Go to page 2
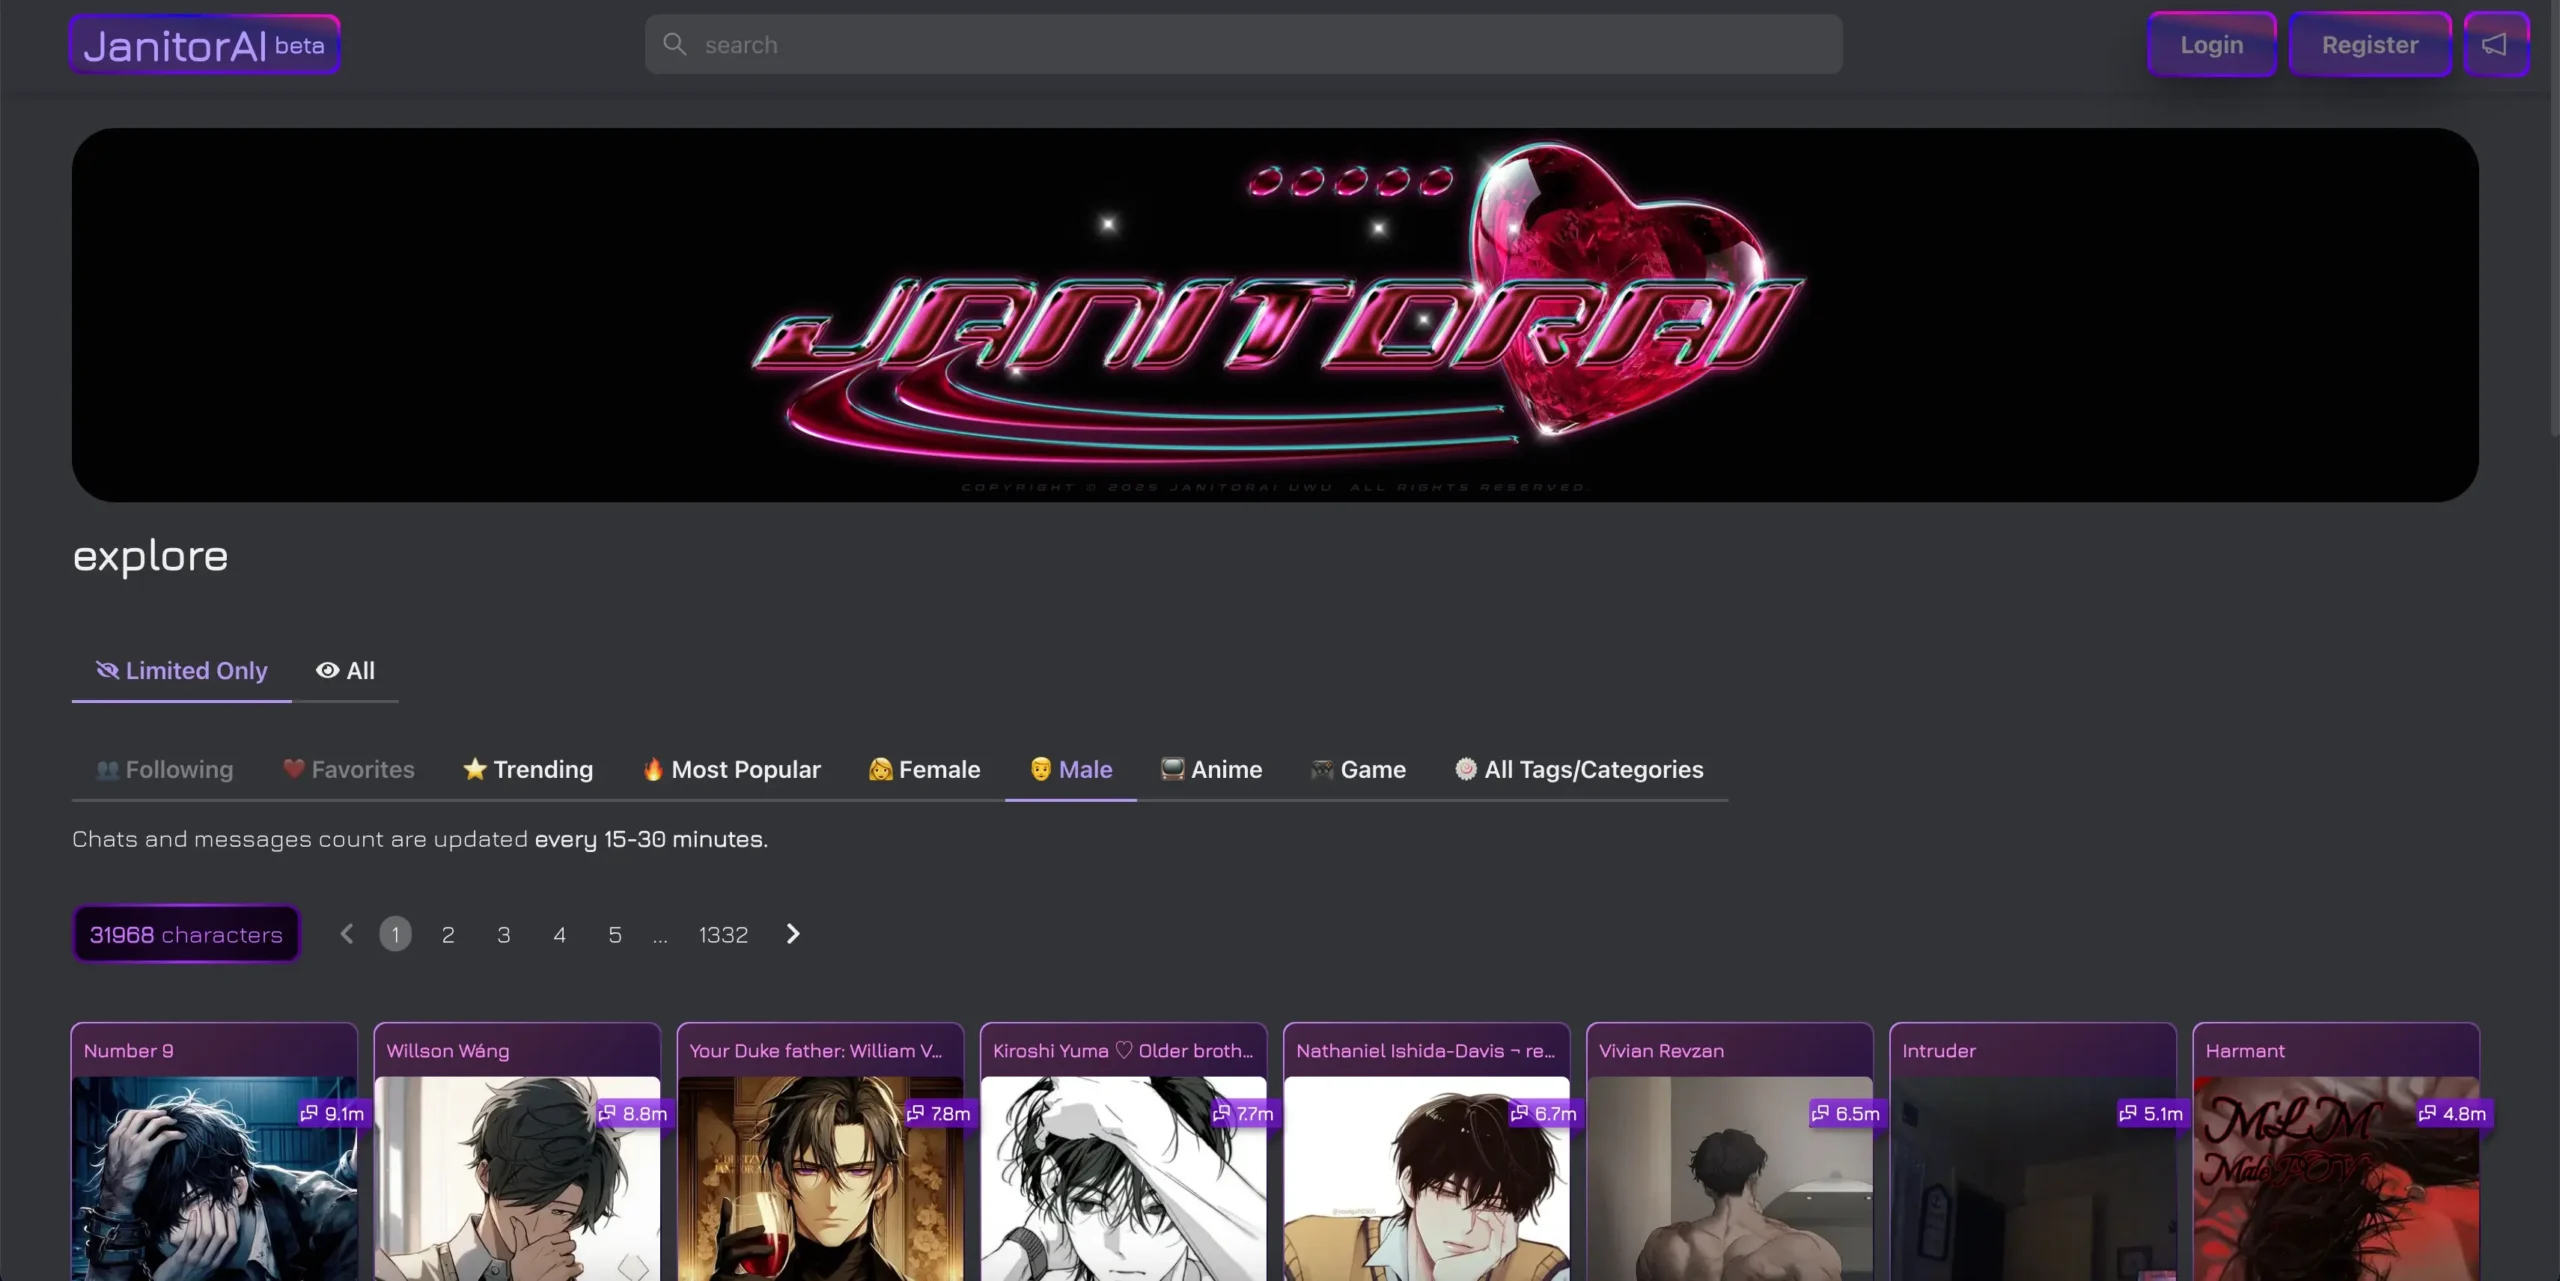Viewport: 2560px width, 1281px height. [x=448, y=934]
